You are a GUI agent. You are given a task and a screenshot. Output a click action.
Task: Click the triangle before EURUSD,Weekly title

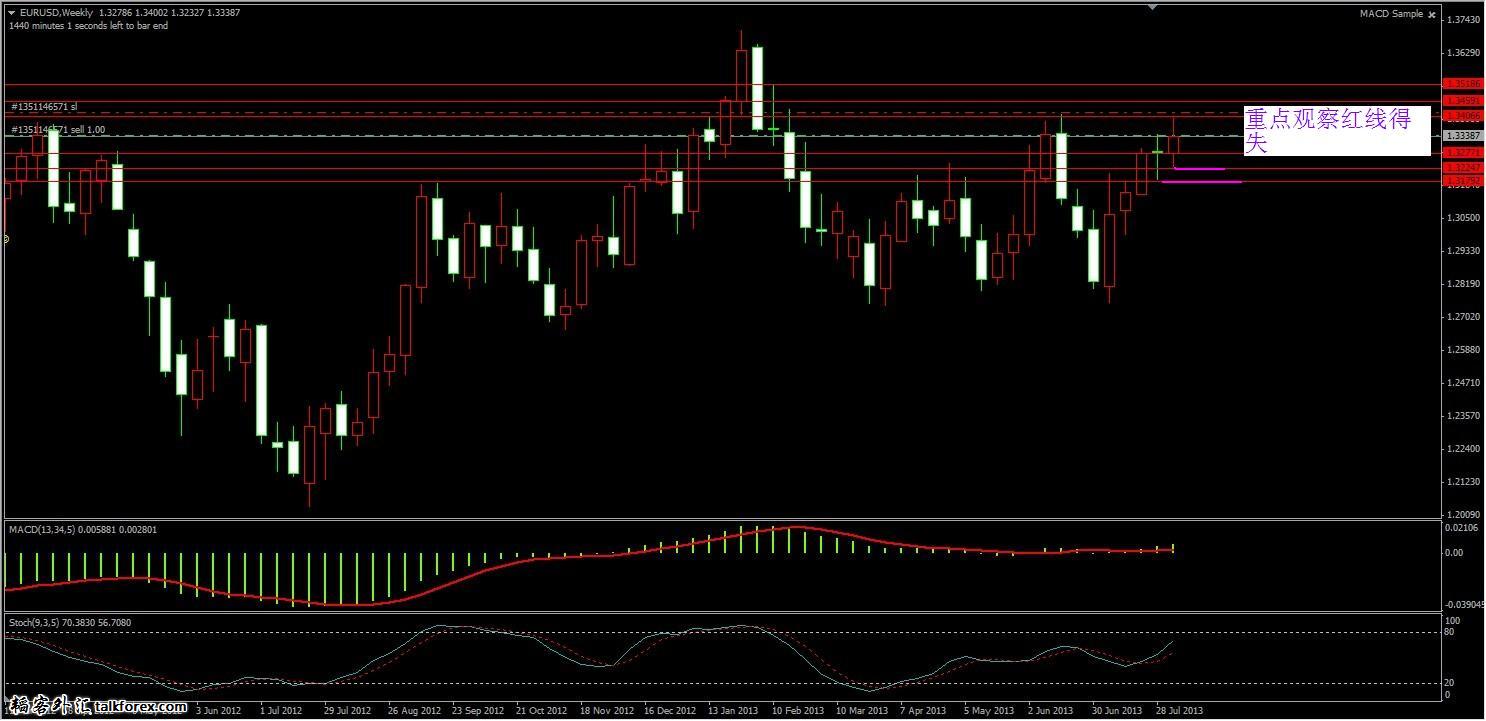(x=13, y=13)
